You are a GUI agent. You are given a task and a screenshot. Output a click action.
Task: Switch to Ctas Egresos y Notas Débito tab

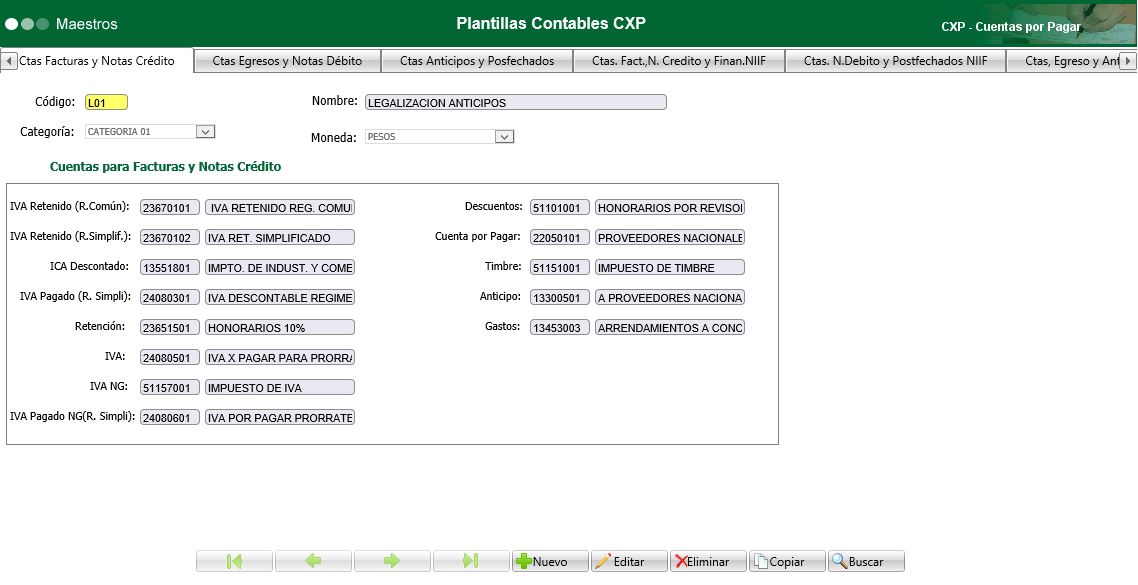287,60
